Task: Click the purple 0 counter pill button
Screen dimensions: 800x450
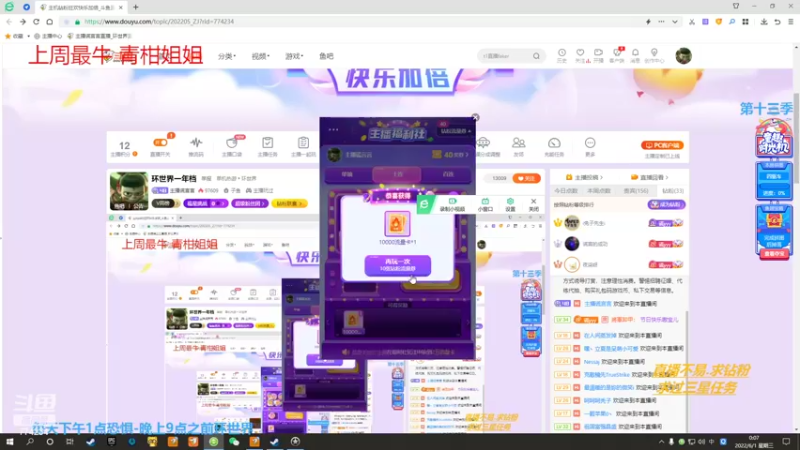Action: coord(205,204)
